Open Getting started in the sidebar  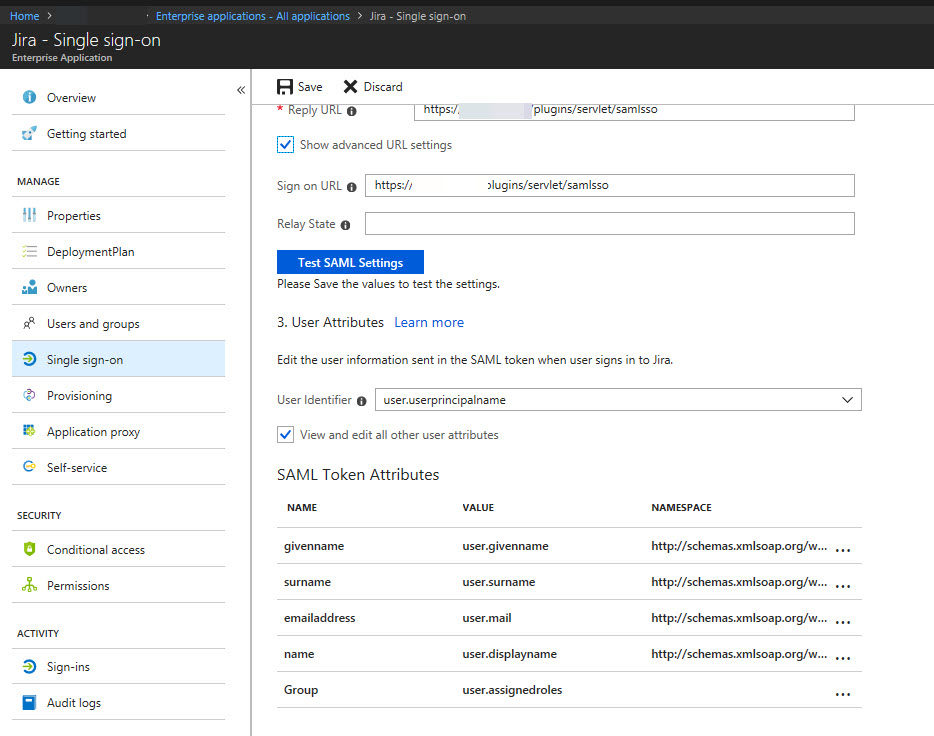pos(119,133)
